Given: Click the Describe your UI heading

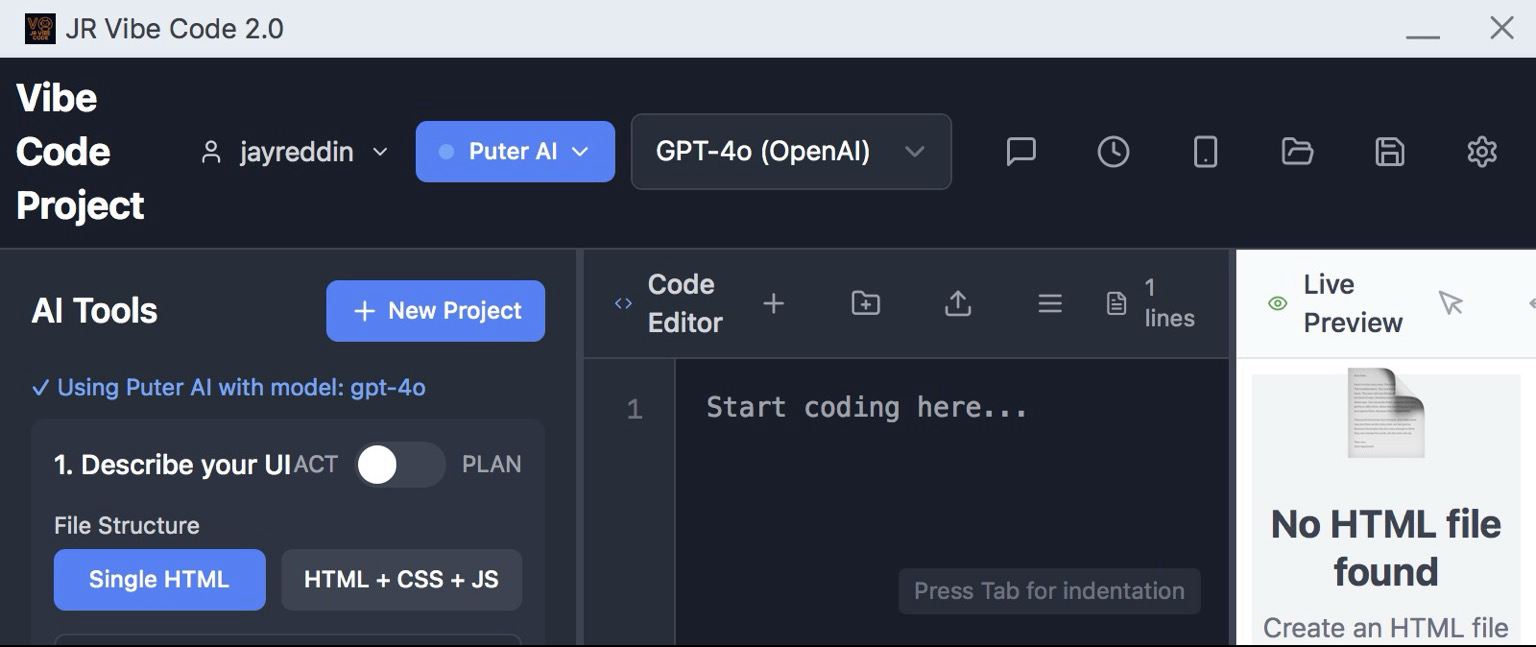Looking at the screenshot, I should (172, 465).
